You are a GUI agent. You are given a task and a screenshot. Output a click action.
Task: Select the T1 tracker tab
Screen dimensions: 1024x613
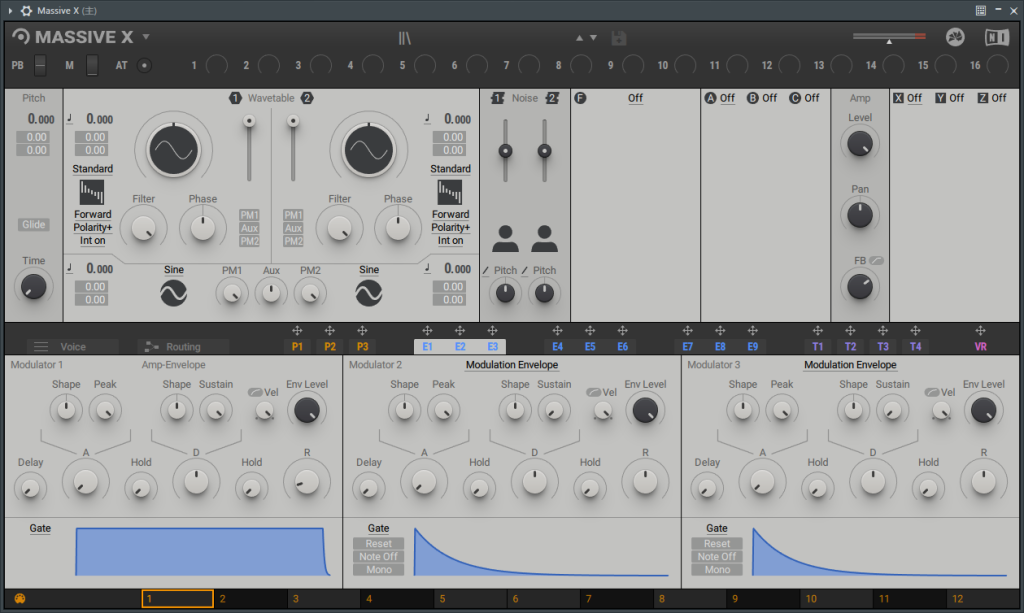click(x=818, y=347)
